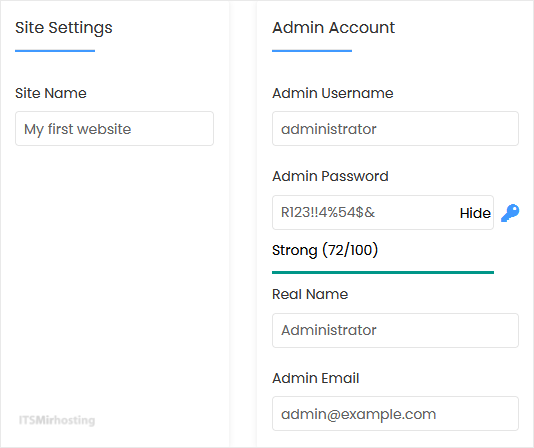Click the password strength bar
This screenshot has height=448, width=534.
[383, 273]
